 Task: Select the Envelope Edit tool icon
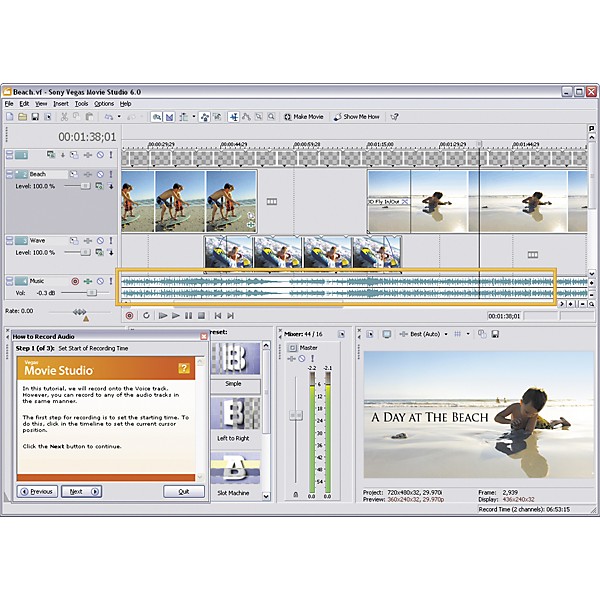pyautogui.click(x=246, y=117)
